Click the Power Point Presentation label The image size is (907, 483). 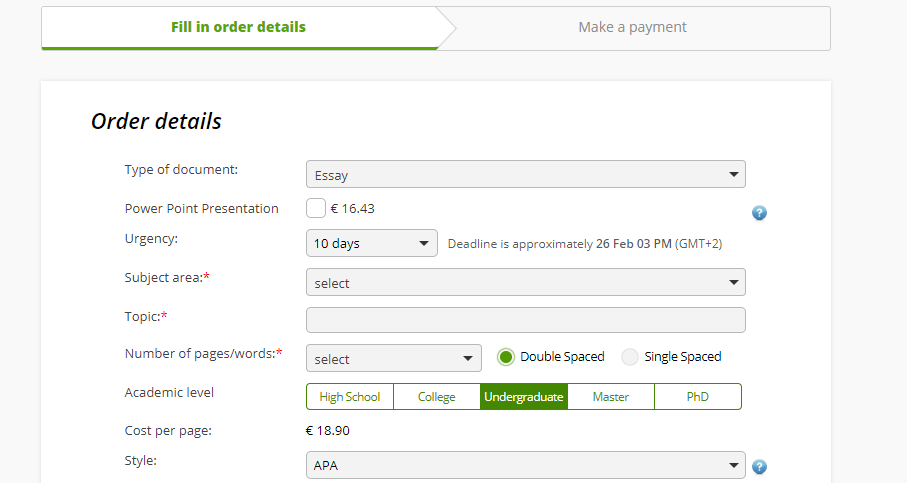tap(201, 208)
